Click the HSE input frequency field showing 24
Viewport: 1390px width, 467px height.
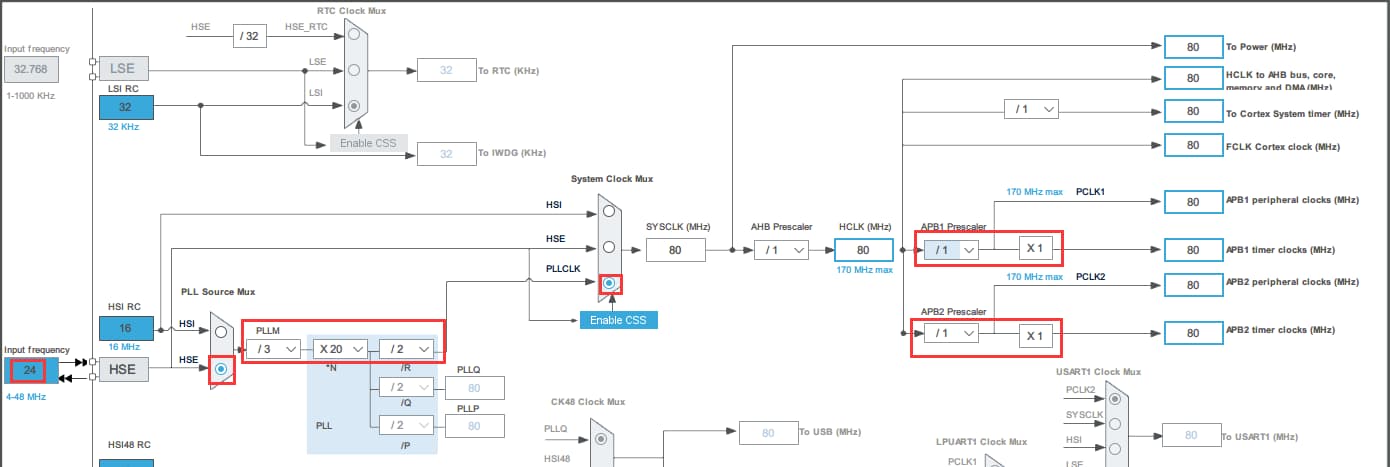coord(29,371)
